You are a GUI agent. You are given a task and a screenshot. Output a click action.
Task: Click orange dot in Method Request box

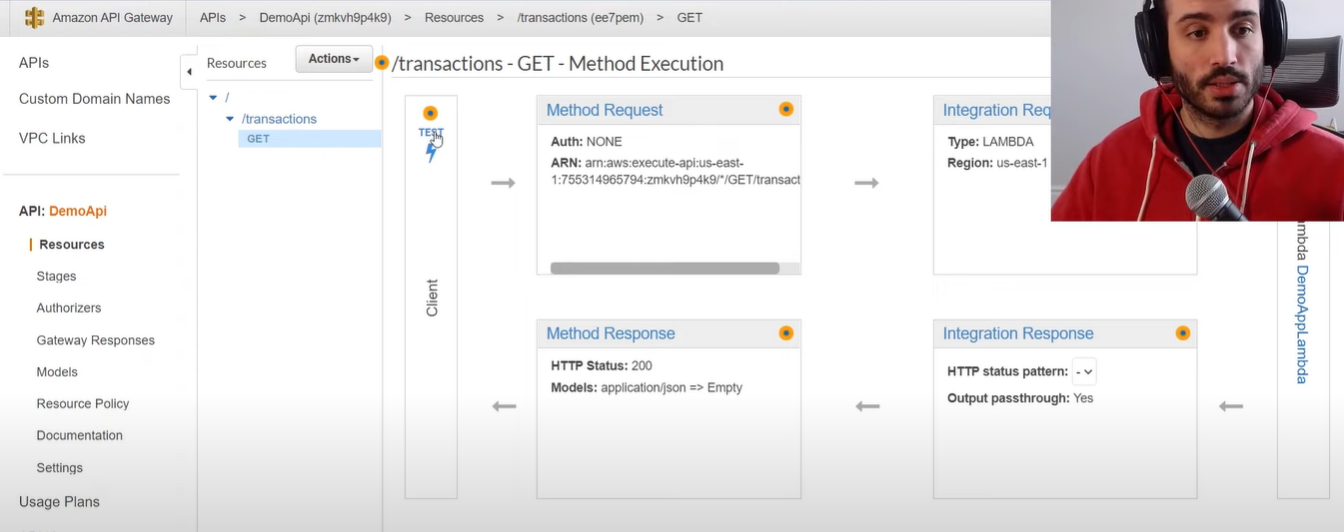click(786, 109)
